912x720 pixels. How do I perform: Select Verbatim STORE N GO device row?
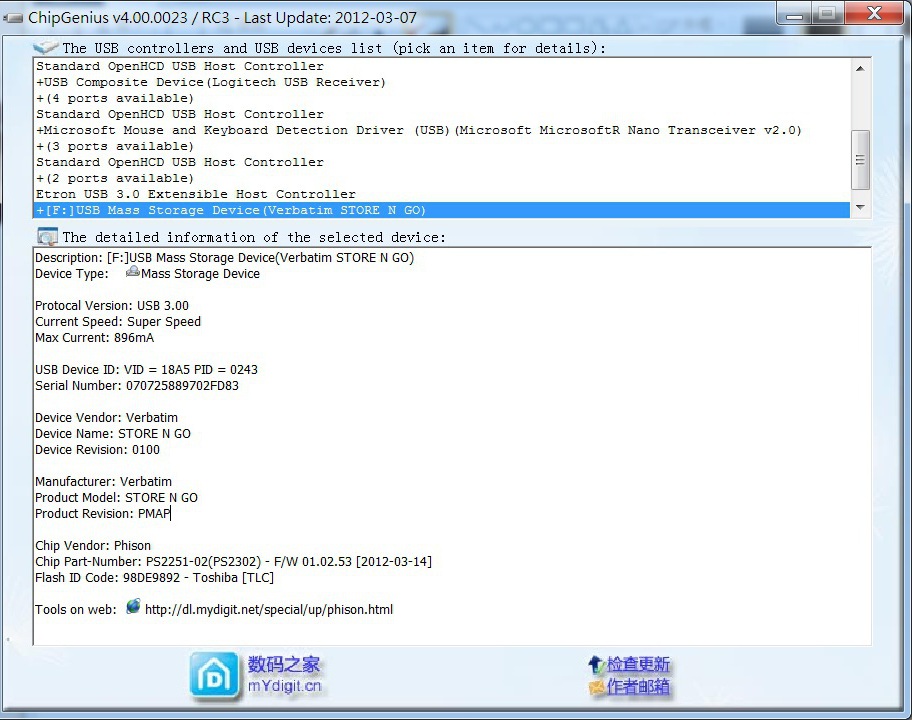[x=442, y=210]
